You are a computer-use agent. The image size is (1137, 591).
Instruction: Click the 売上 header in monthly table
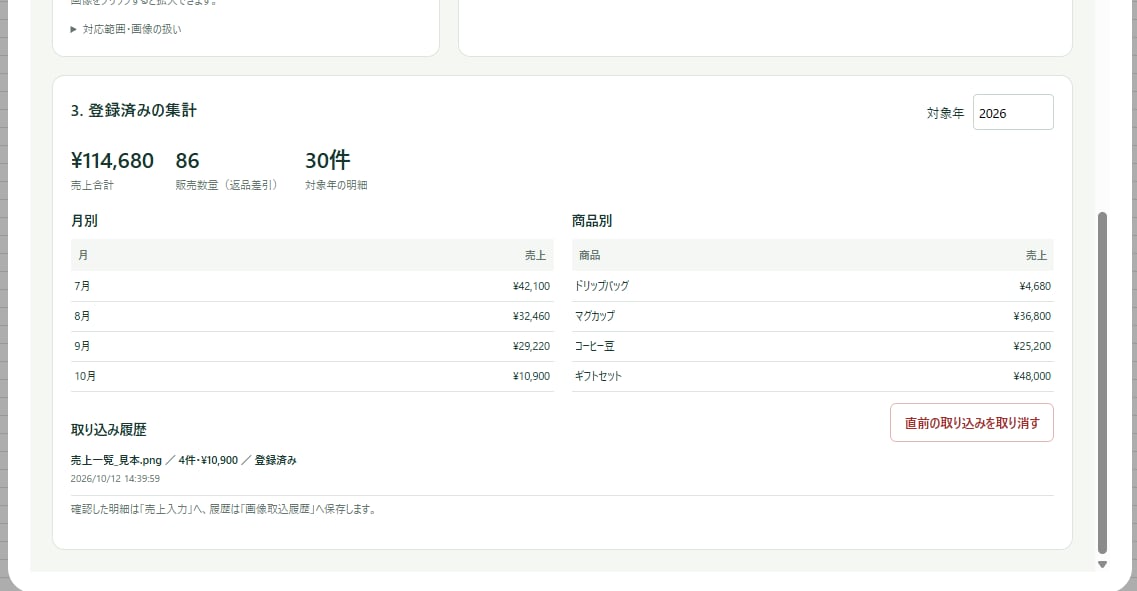535,255
